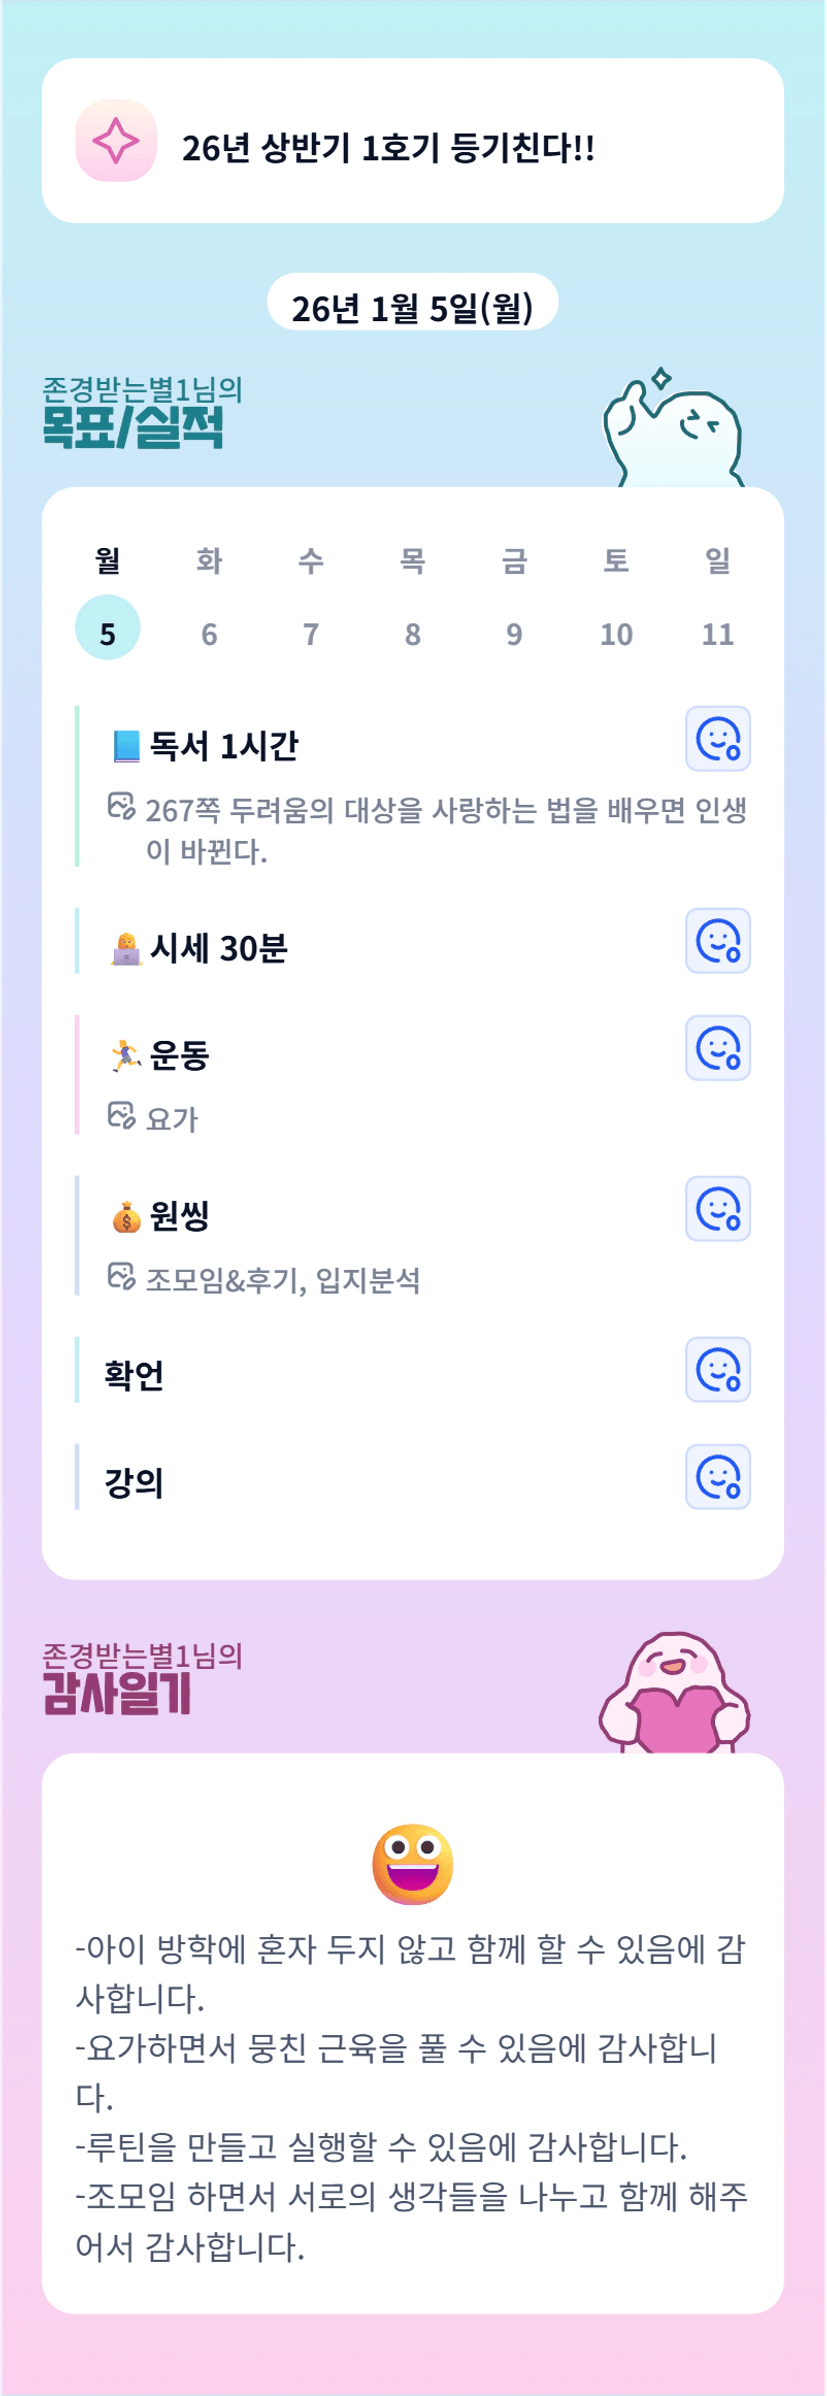
Task: Add emoji reaction to 독서 1시간
Action: point(717,740)
